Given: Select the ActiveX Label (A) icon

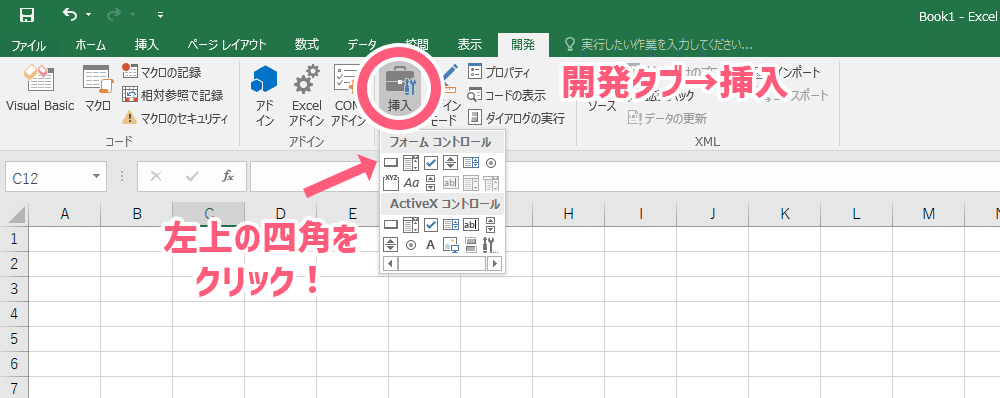Looking at the screenshot, I should [430, 244].
